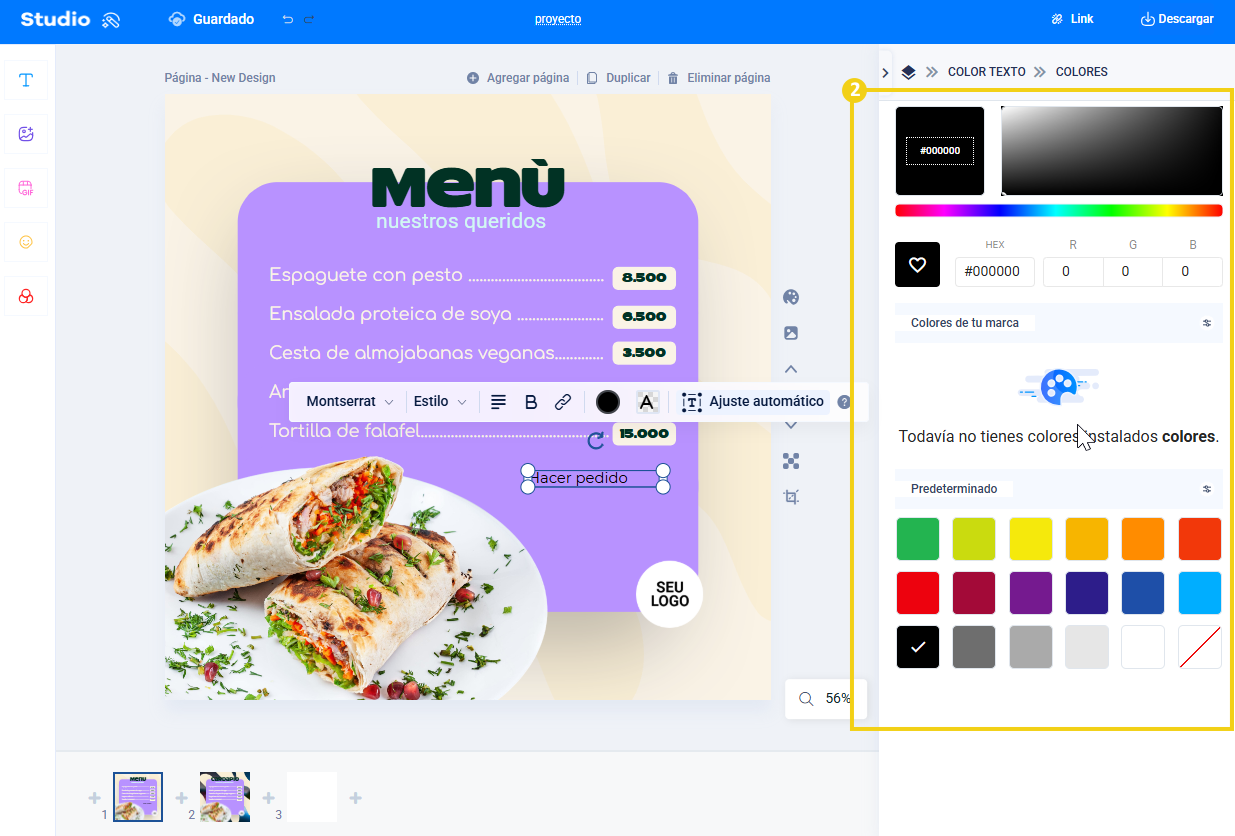The image size is (1235, 836).
Task: Add page before thumbnail 1
Action: [94, 798]
